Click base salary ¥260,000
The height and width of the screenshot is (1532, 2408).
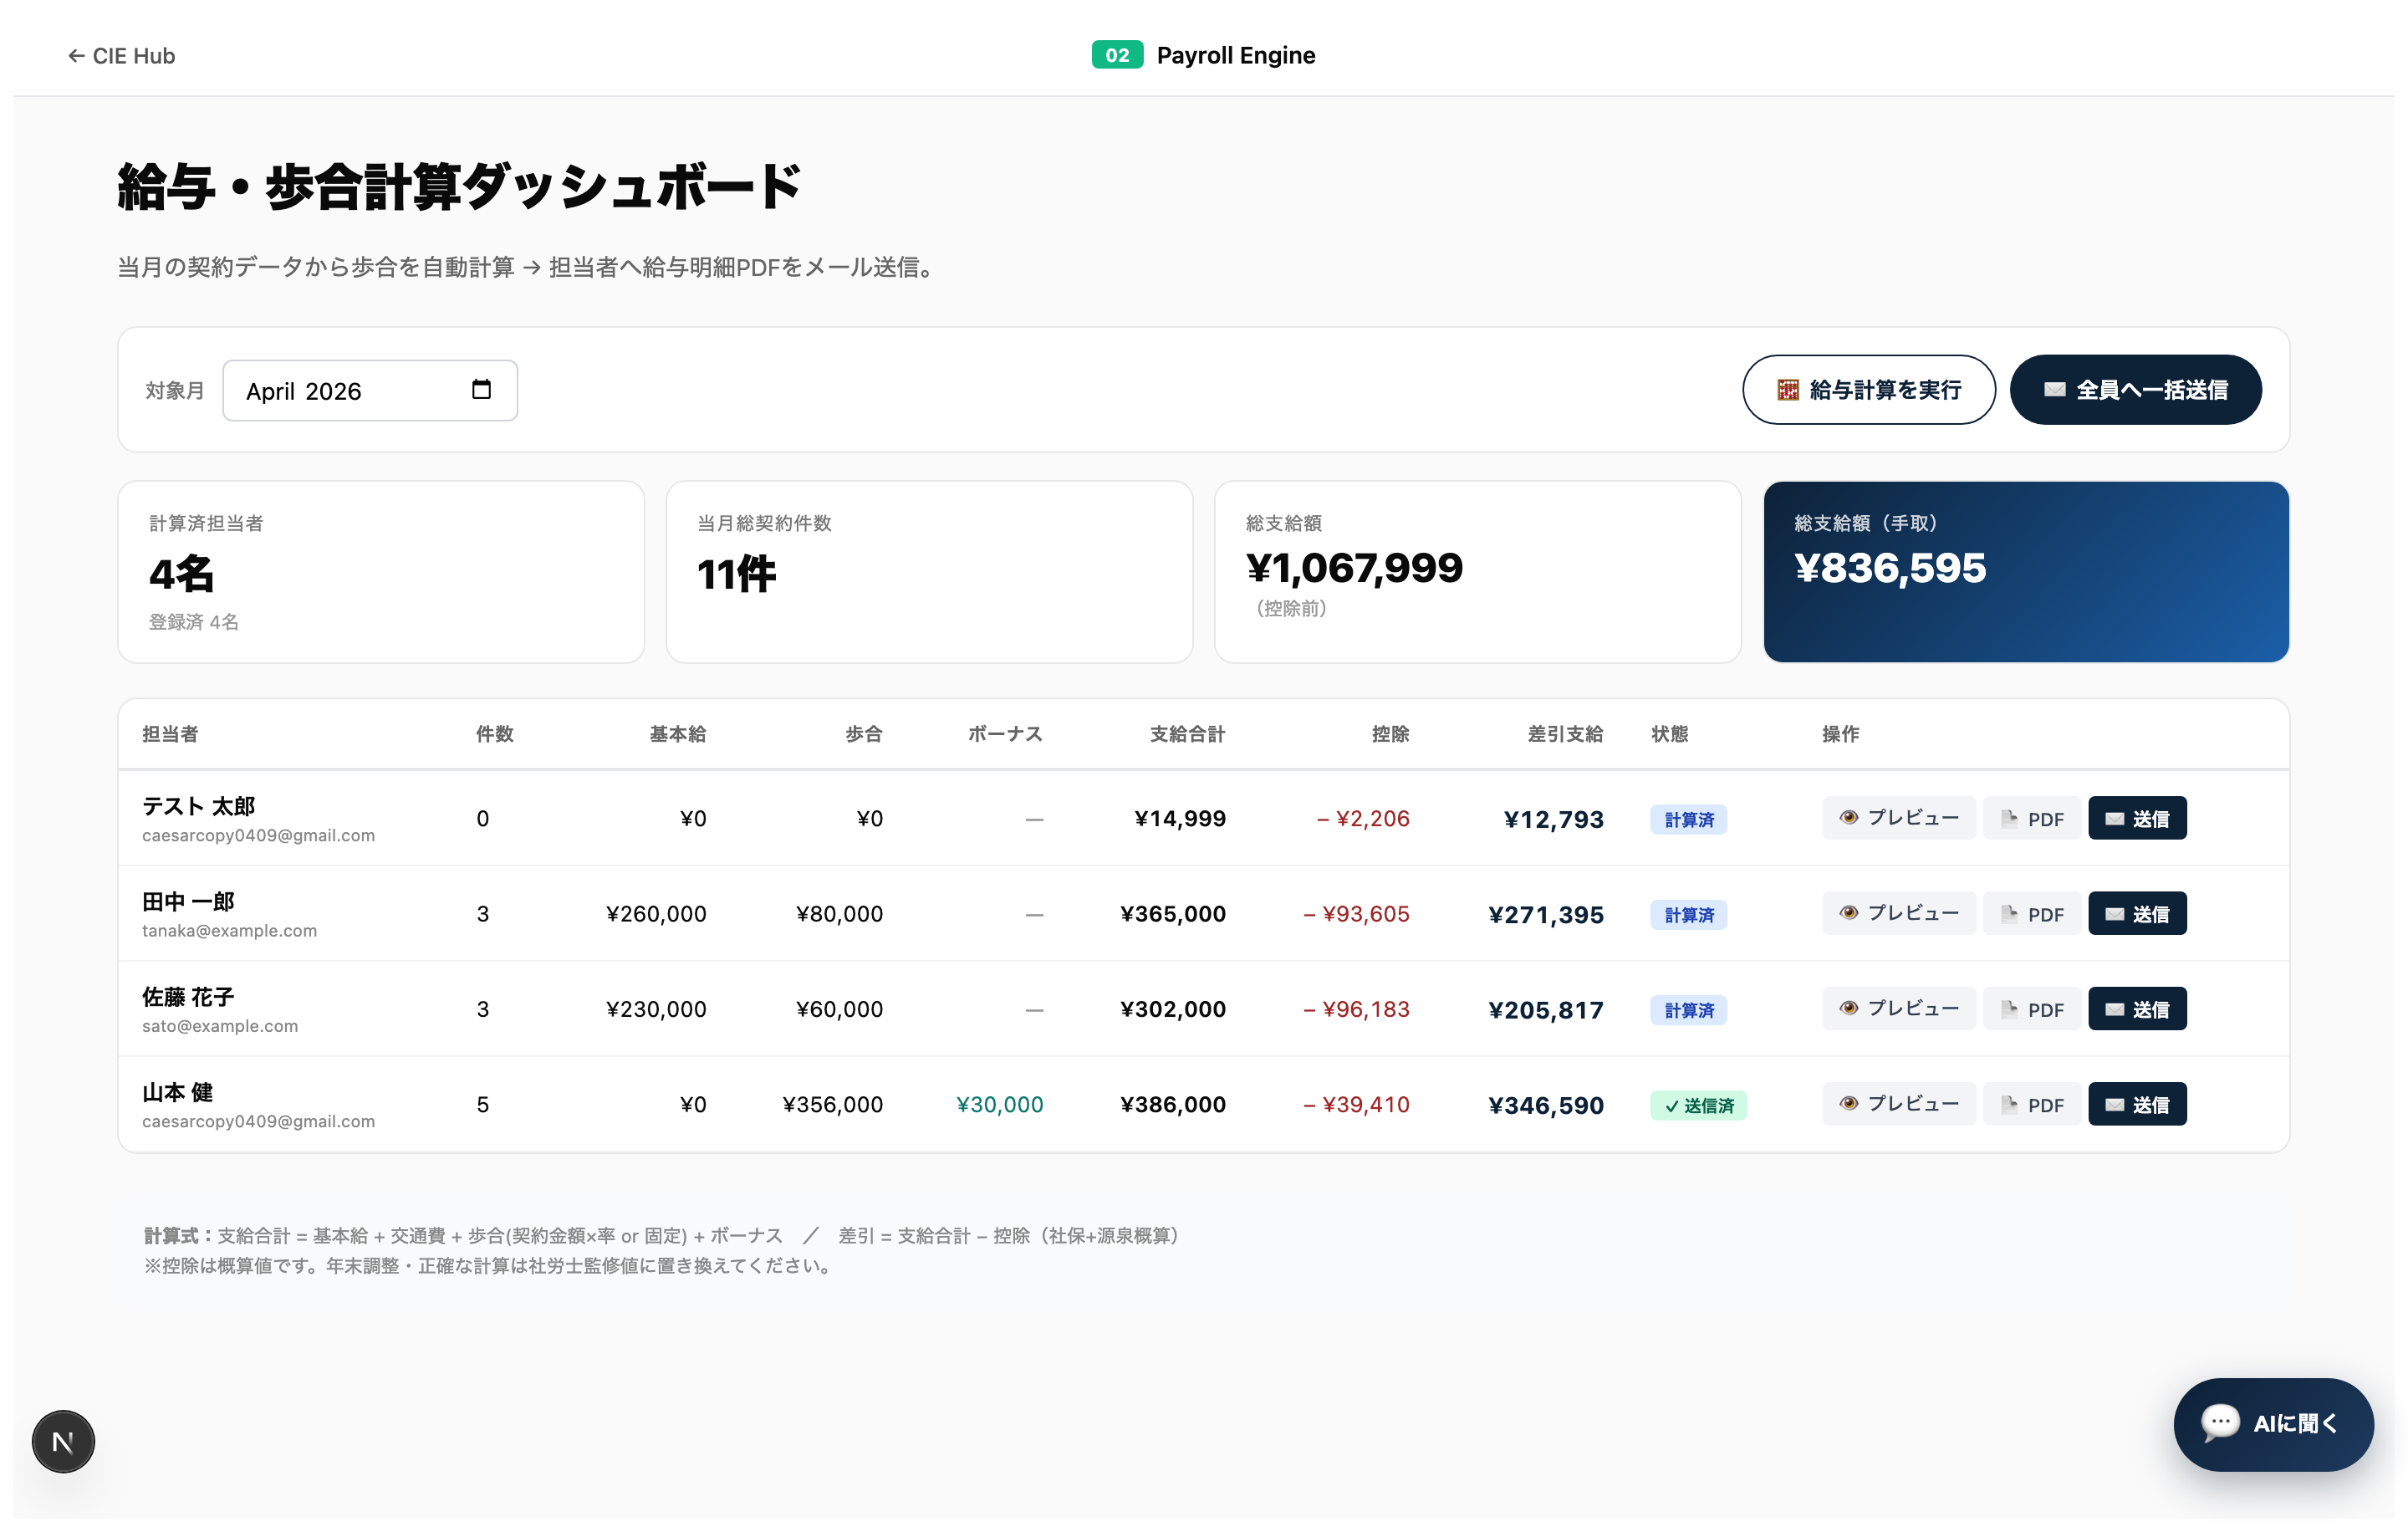(x=656, y=914)
